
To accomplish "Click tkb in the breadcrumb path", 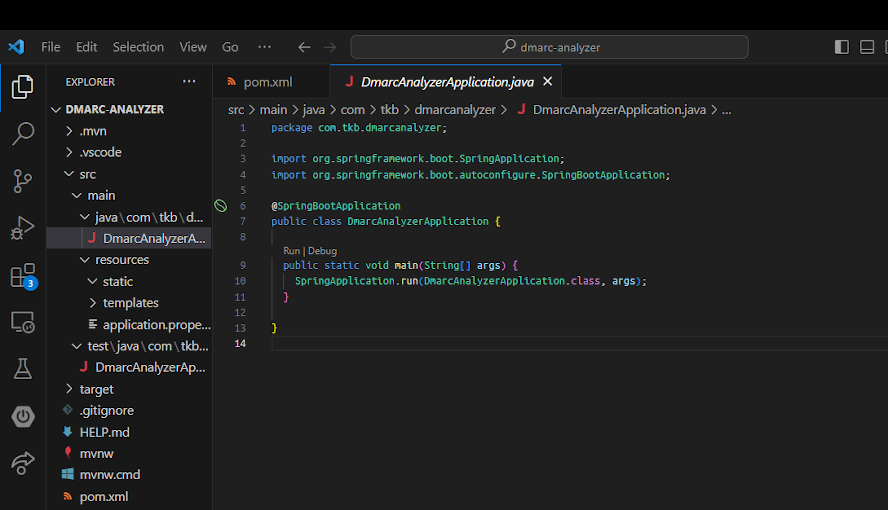I will [389, 110].
